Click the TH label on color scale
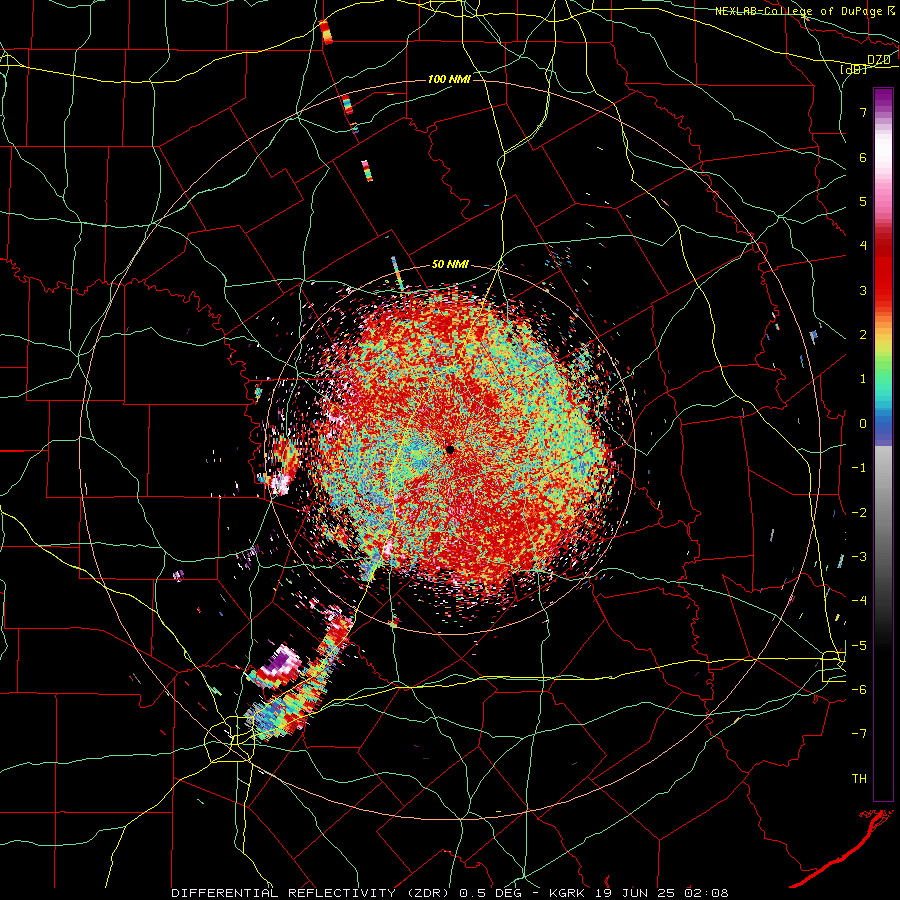Viewport: 900px width, 900px height. (859, 779)
